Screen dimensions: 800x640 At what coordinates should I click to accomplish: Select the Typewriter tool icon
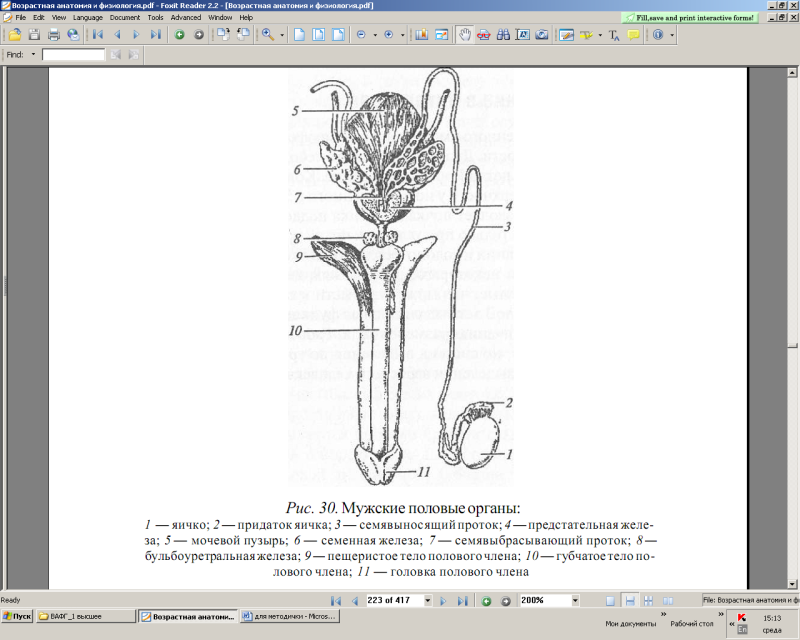(614, 34)
